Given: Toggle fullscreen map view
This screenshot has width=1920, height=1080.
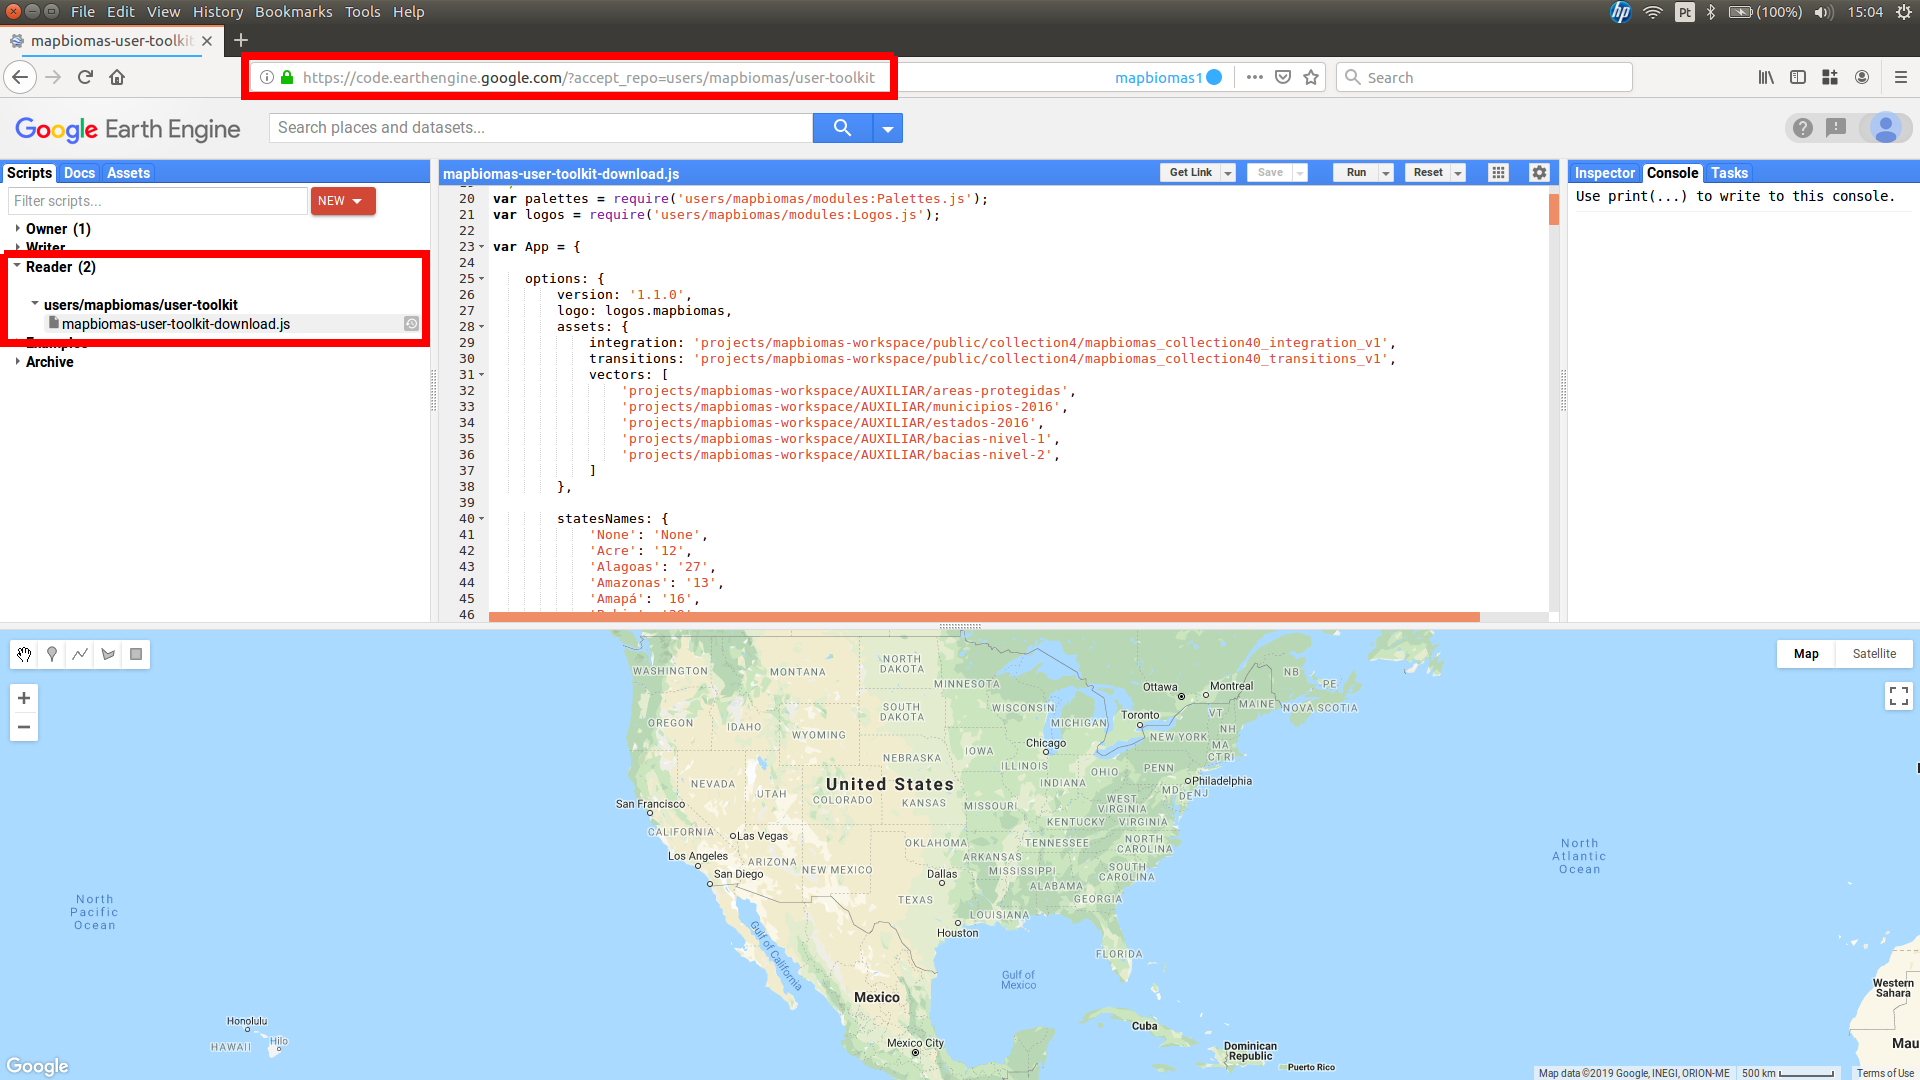Looking at the screenshot, I should (1898, 696).
